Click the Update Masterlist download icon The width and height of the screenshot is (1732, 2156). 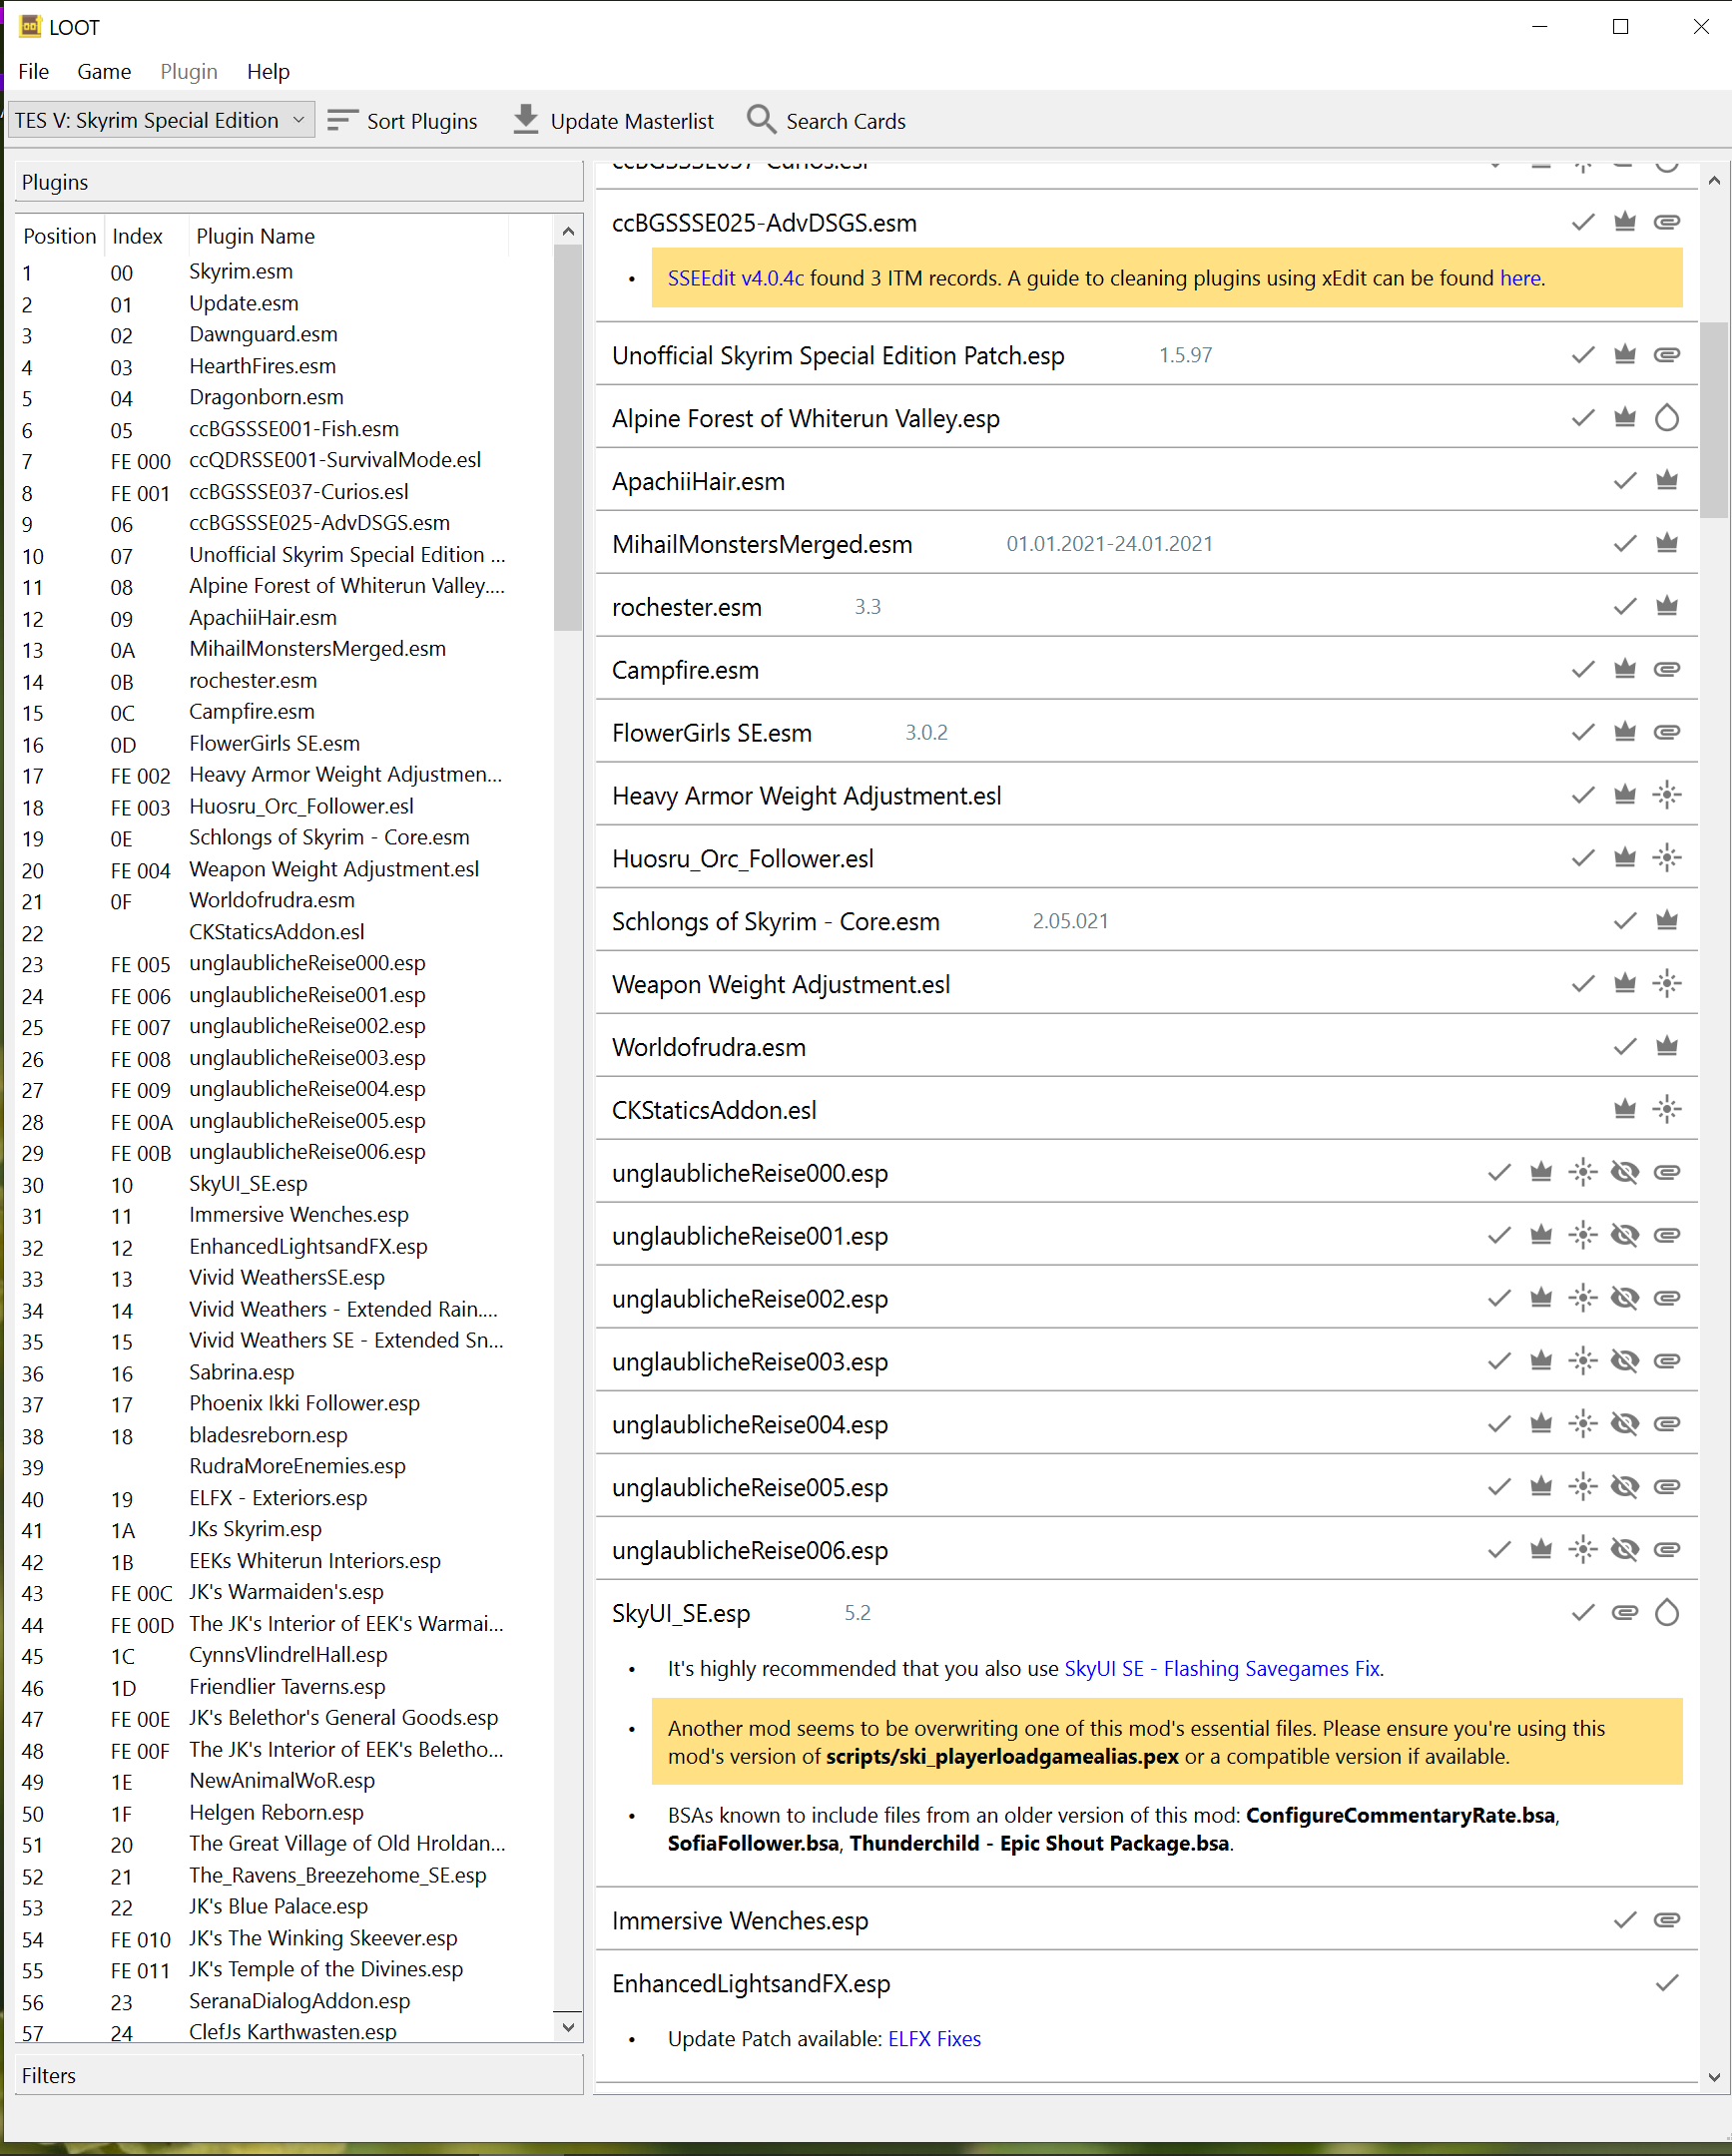(525, 120)
